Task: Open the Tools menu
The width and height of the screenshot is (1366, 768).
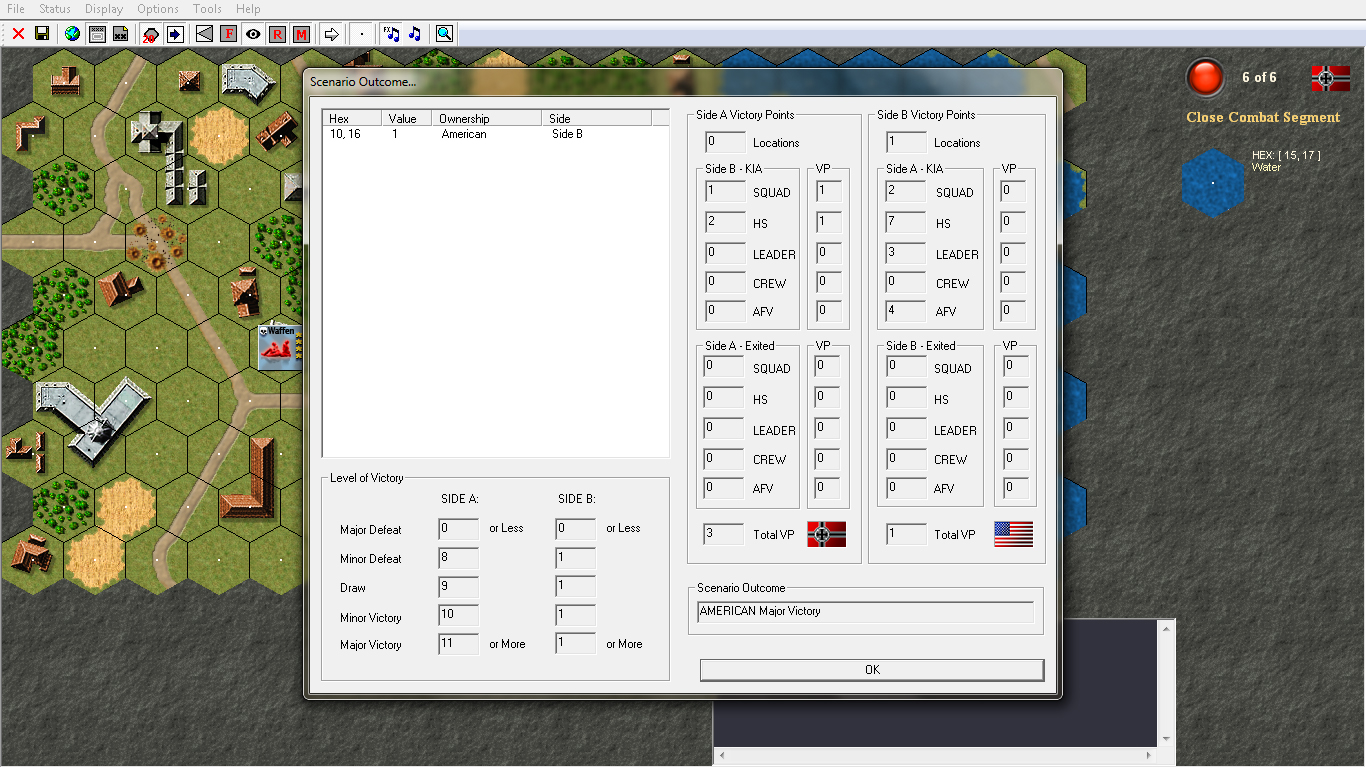Action: pos(207,9)
